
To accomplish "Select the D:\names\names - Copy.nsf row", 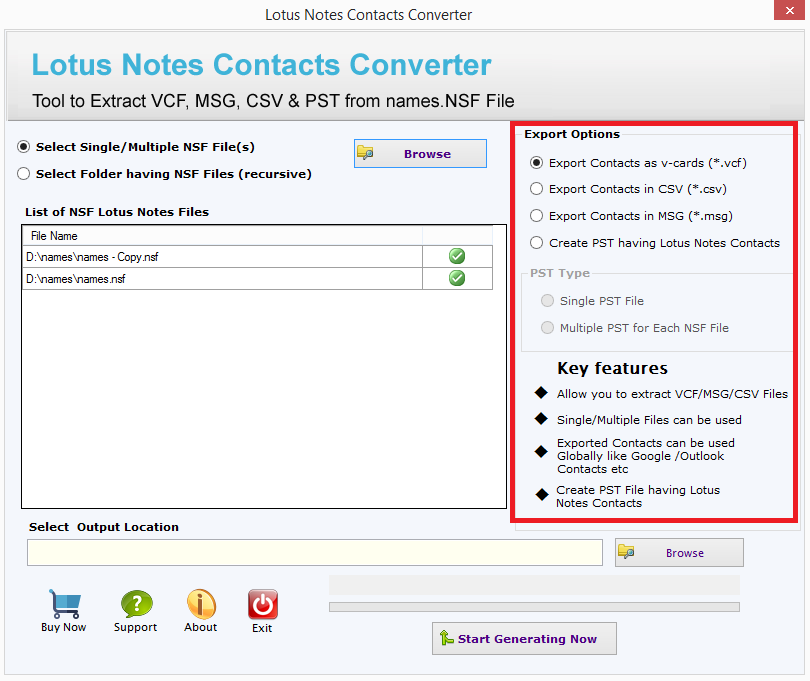I will (257, 257).
